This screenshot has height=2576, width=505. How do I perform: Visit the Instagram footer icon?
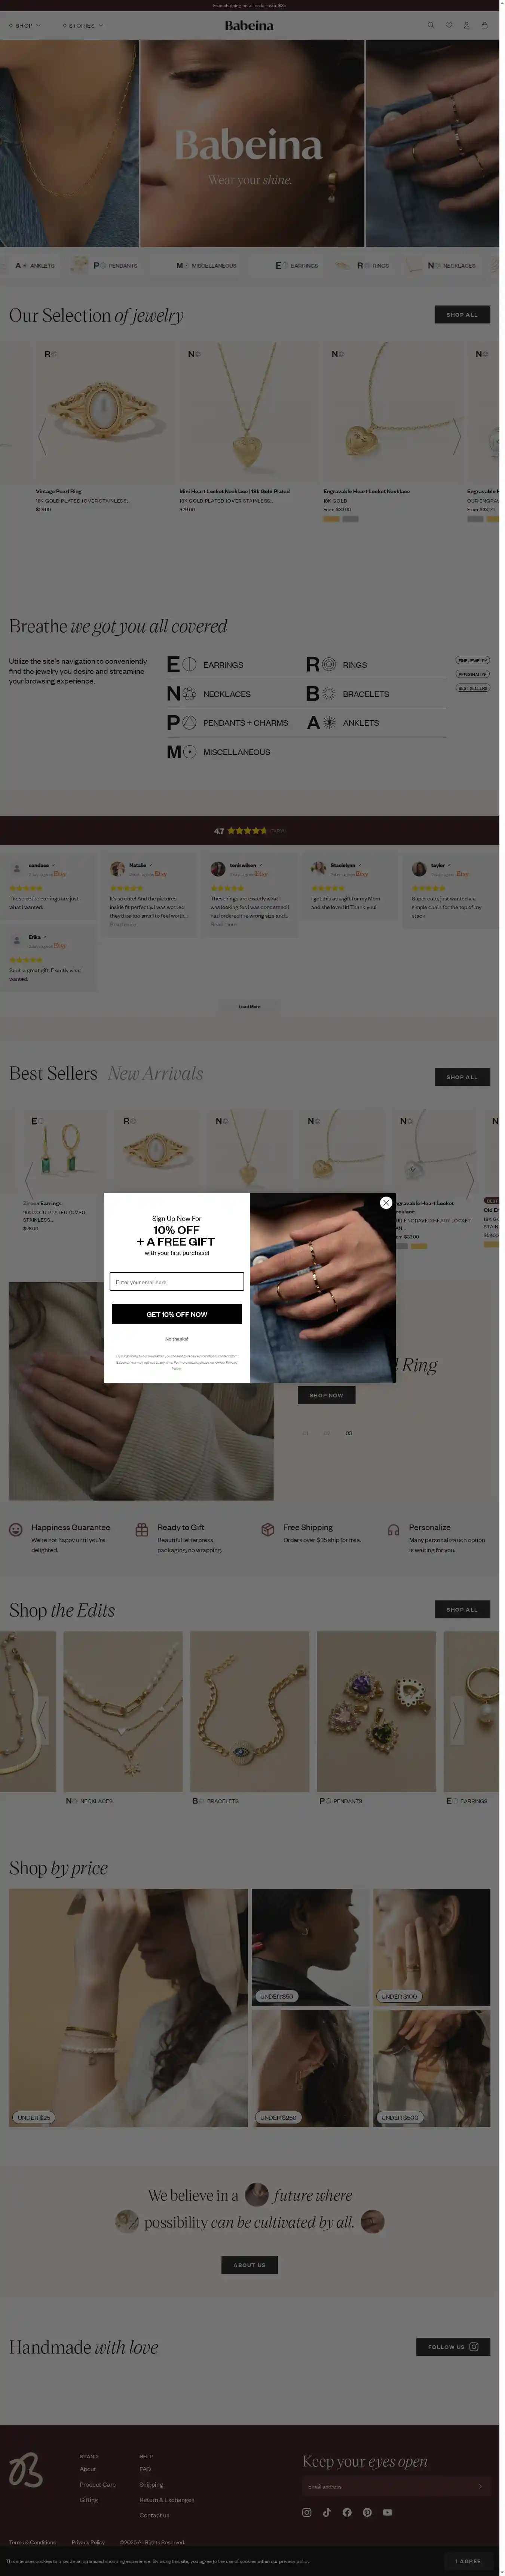[x=307, y=2512]
